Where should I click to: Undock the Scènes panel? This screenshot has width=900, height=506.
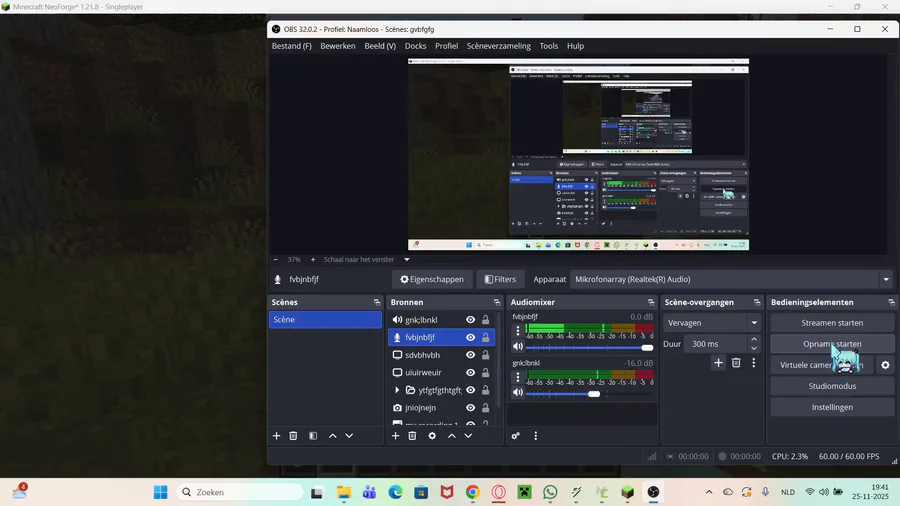(377, 302)
